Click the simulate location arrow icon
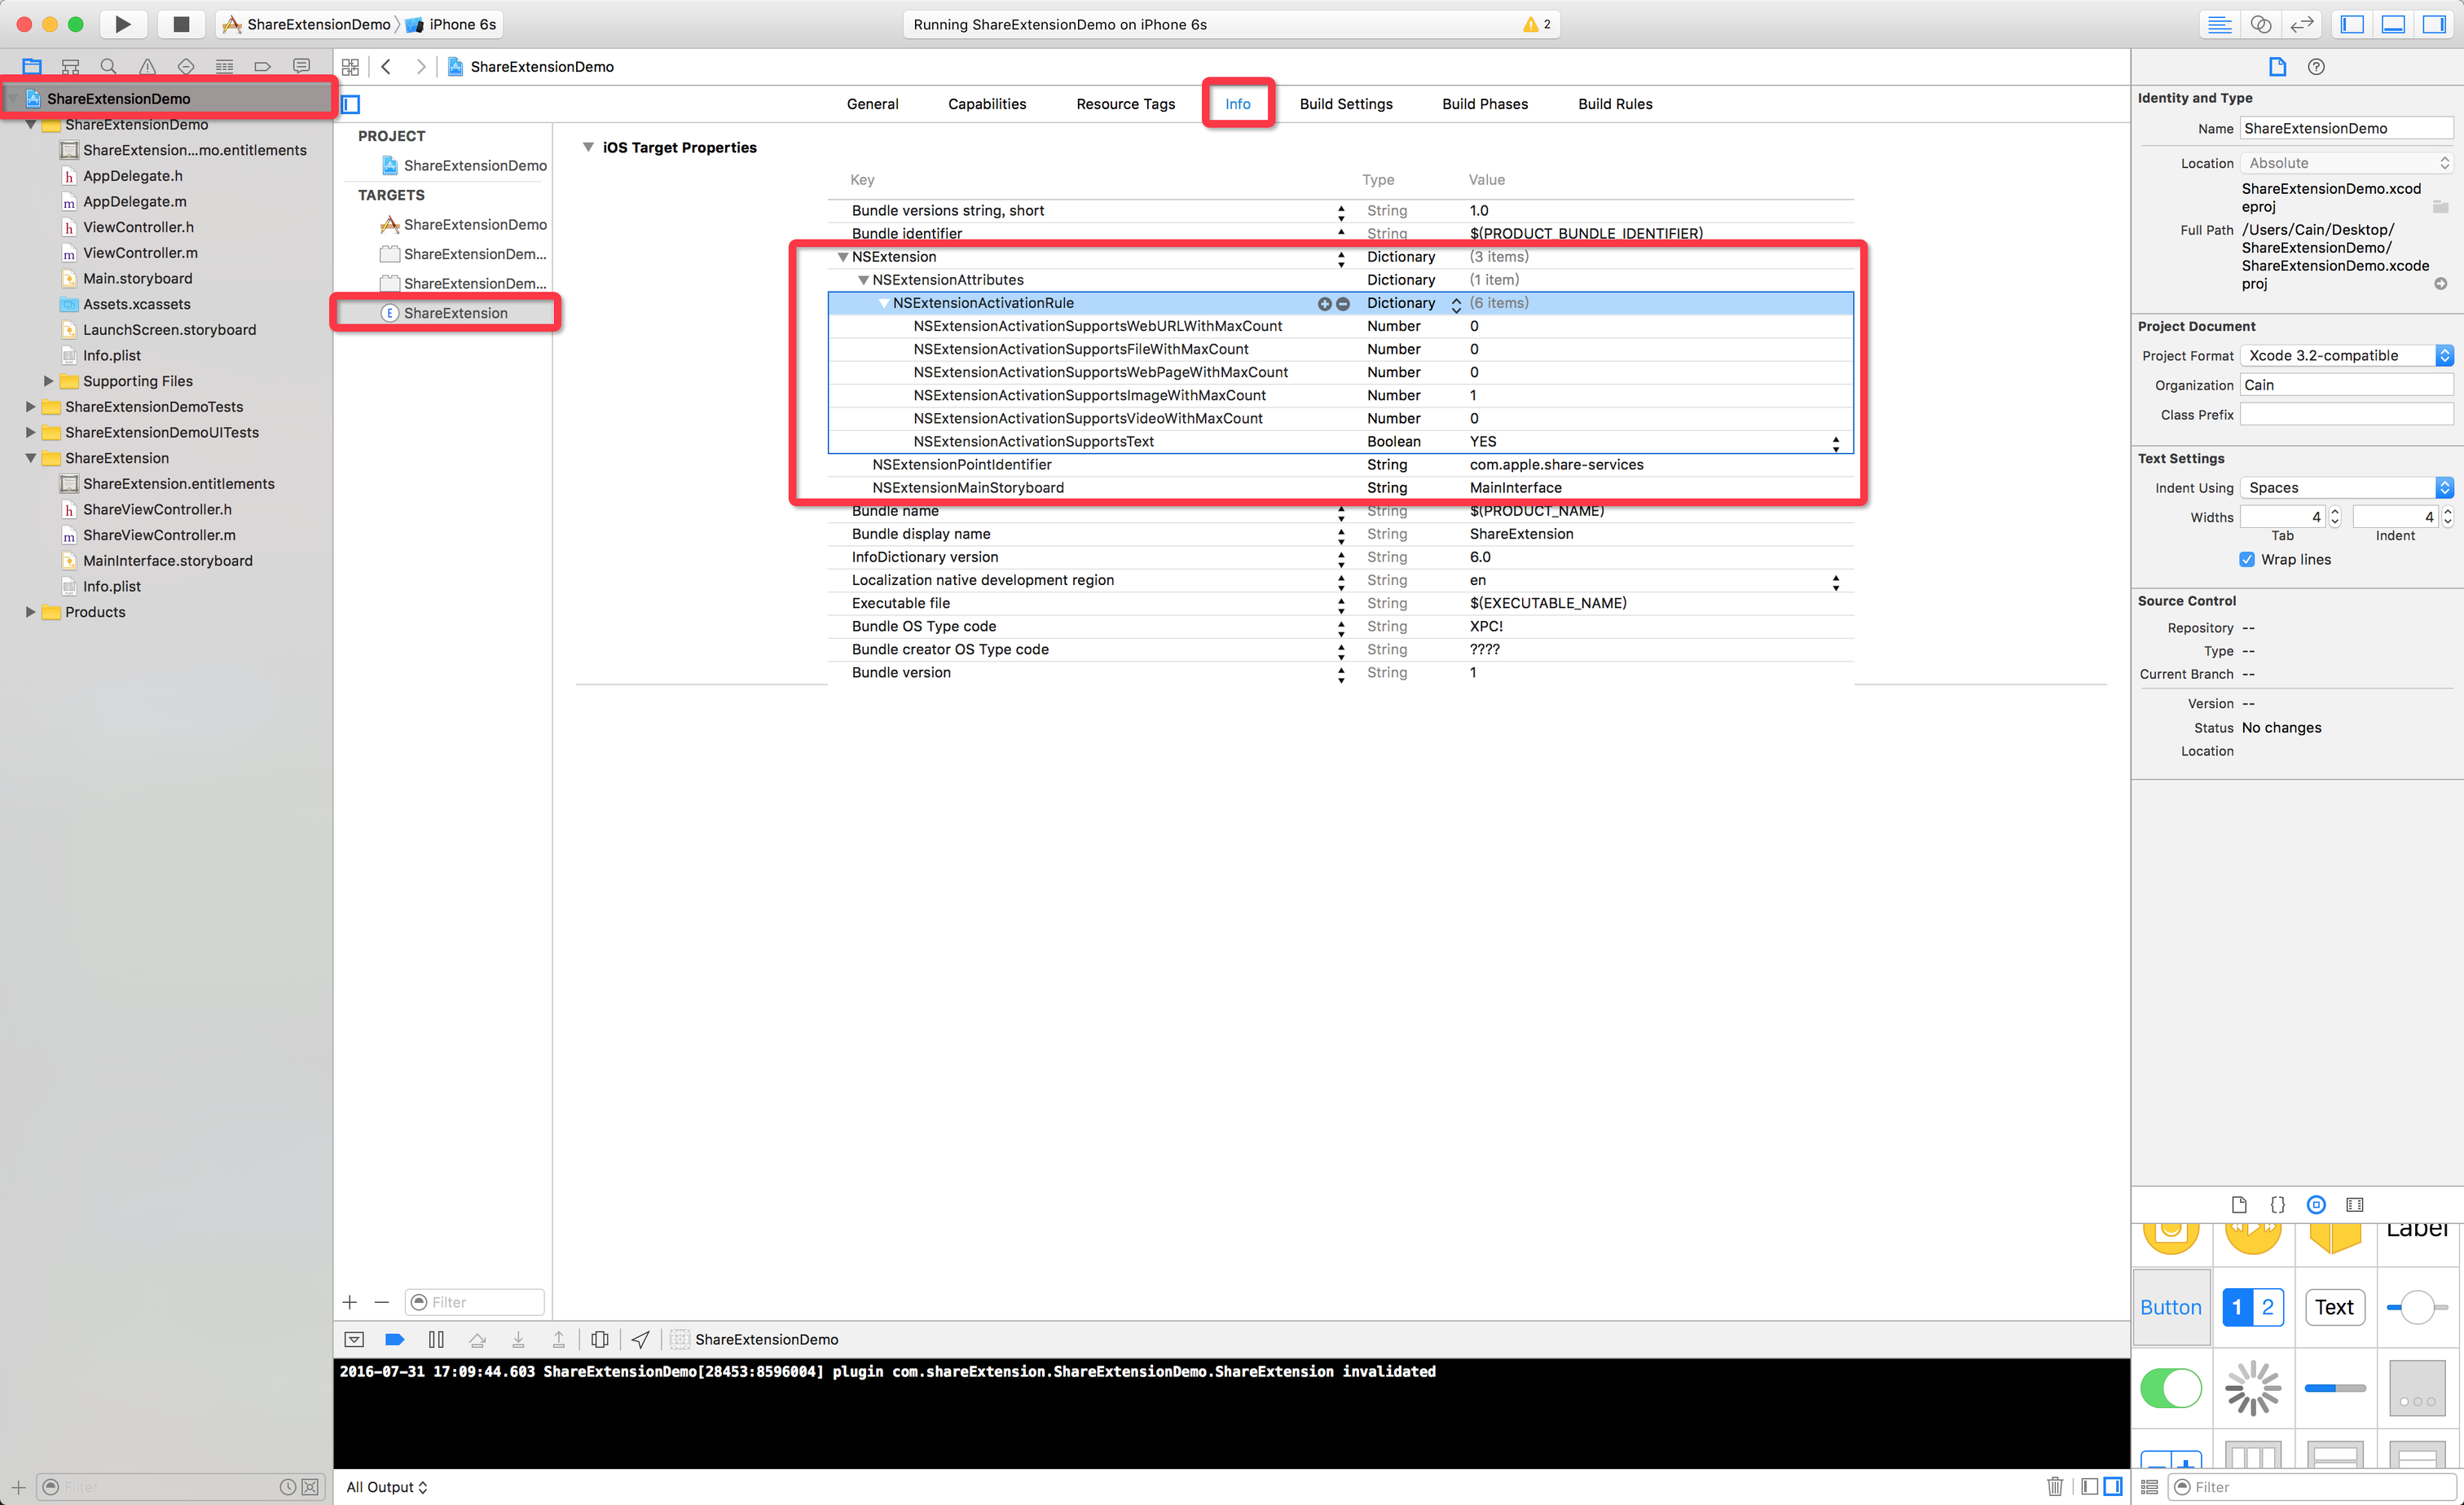This screenshot has height=1505, width=2464. [x=641, y=1339]
